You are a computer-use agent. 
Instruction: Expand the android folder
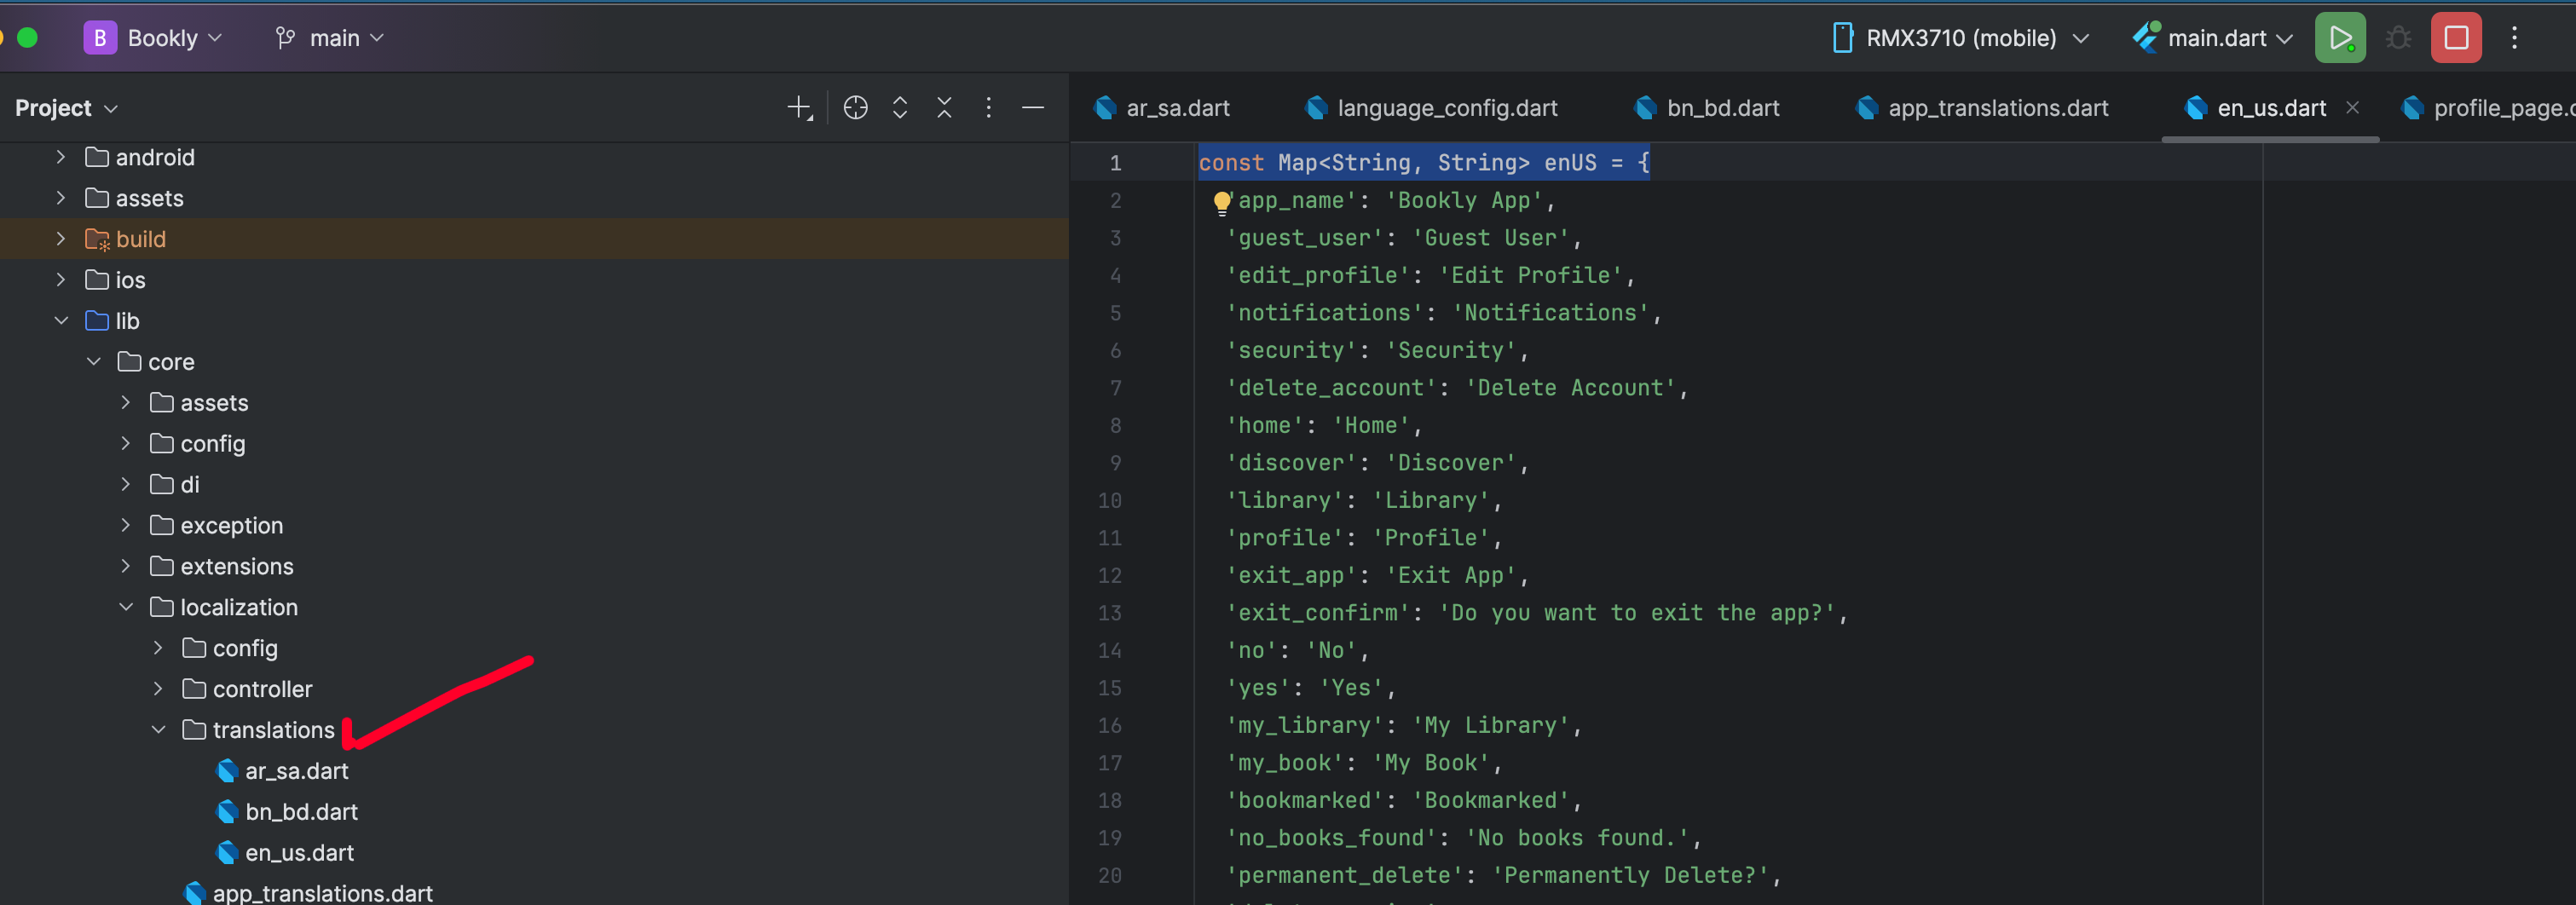pyautogui.click(x=61, y=157)
